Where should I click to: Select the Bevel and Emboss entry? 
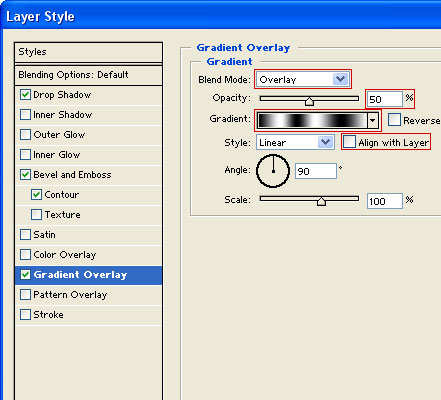point(89,175)
